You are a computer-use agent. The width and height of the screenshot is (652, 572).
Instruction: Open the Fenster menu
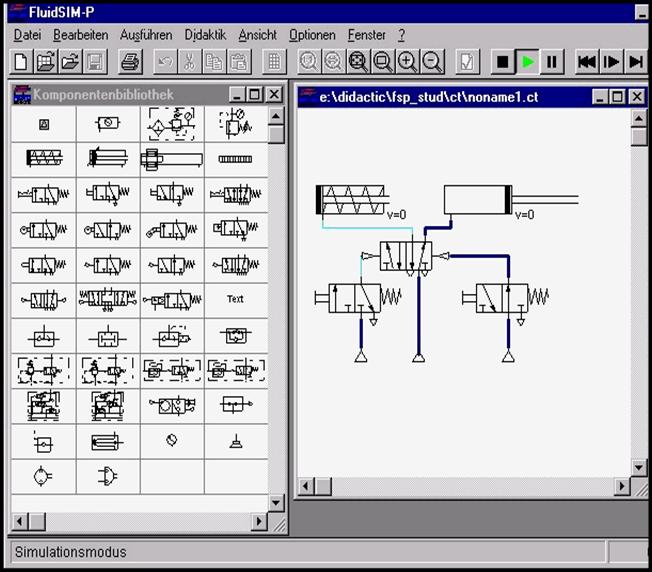pos(367,35)
